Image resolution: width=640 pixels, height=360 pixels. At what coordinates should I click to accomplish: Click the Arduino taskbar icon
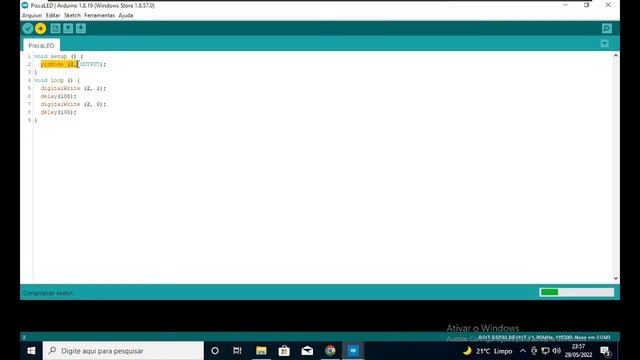(x=353, y=351)
